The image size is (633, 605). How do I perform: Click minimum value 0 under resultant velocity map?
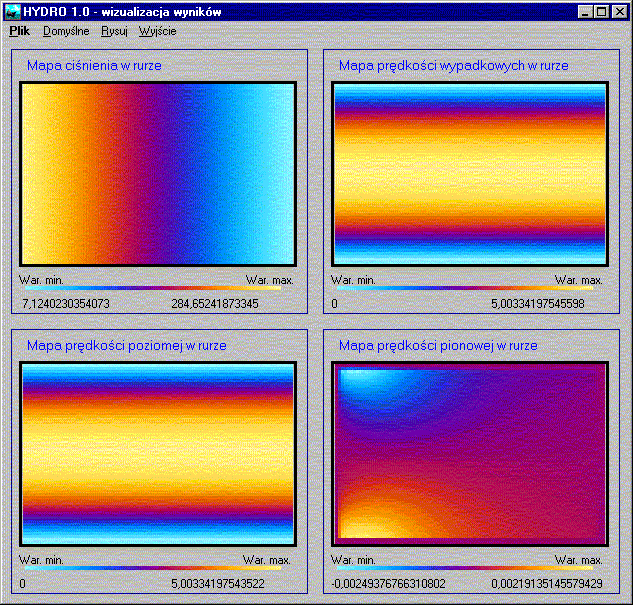(x=334, y=304)
